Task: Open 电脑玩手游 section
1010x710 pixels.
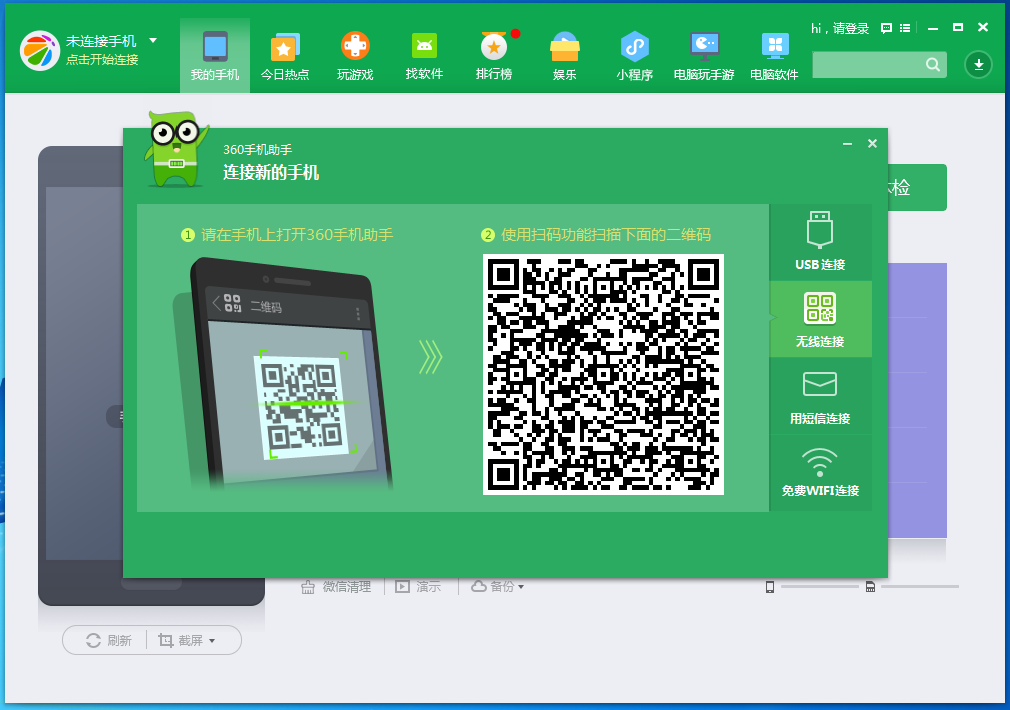Action: coord(704,56)
